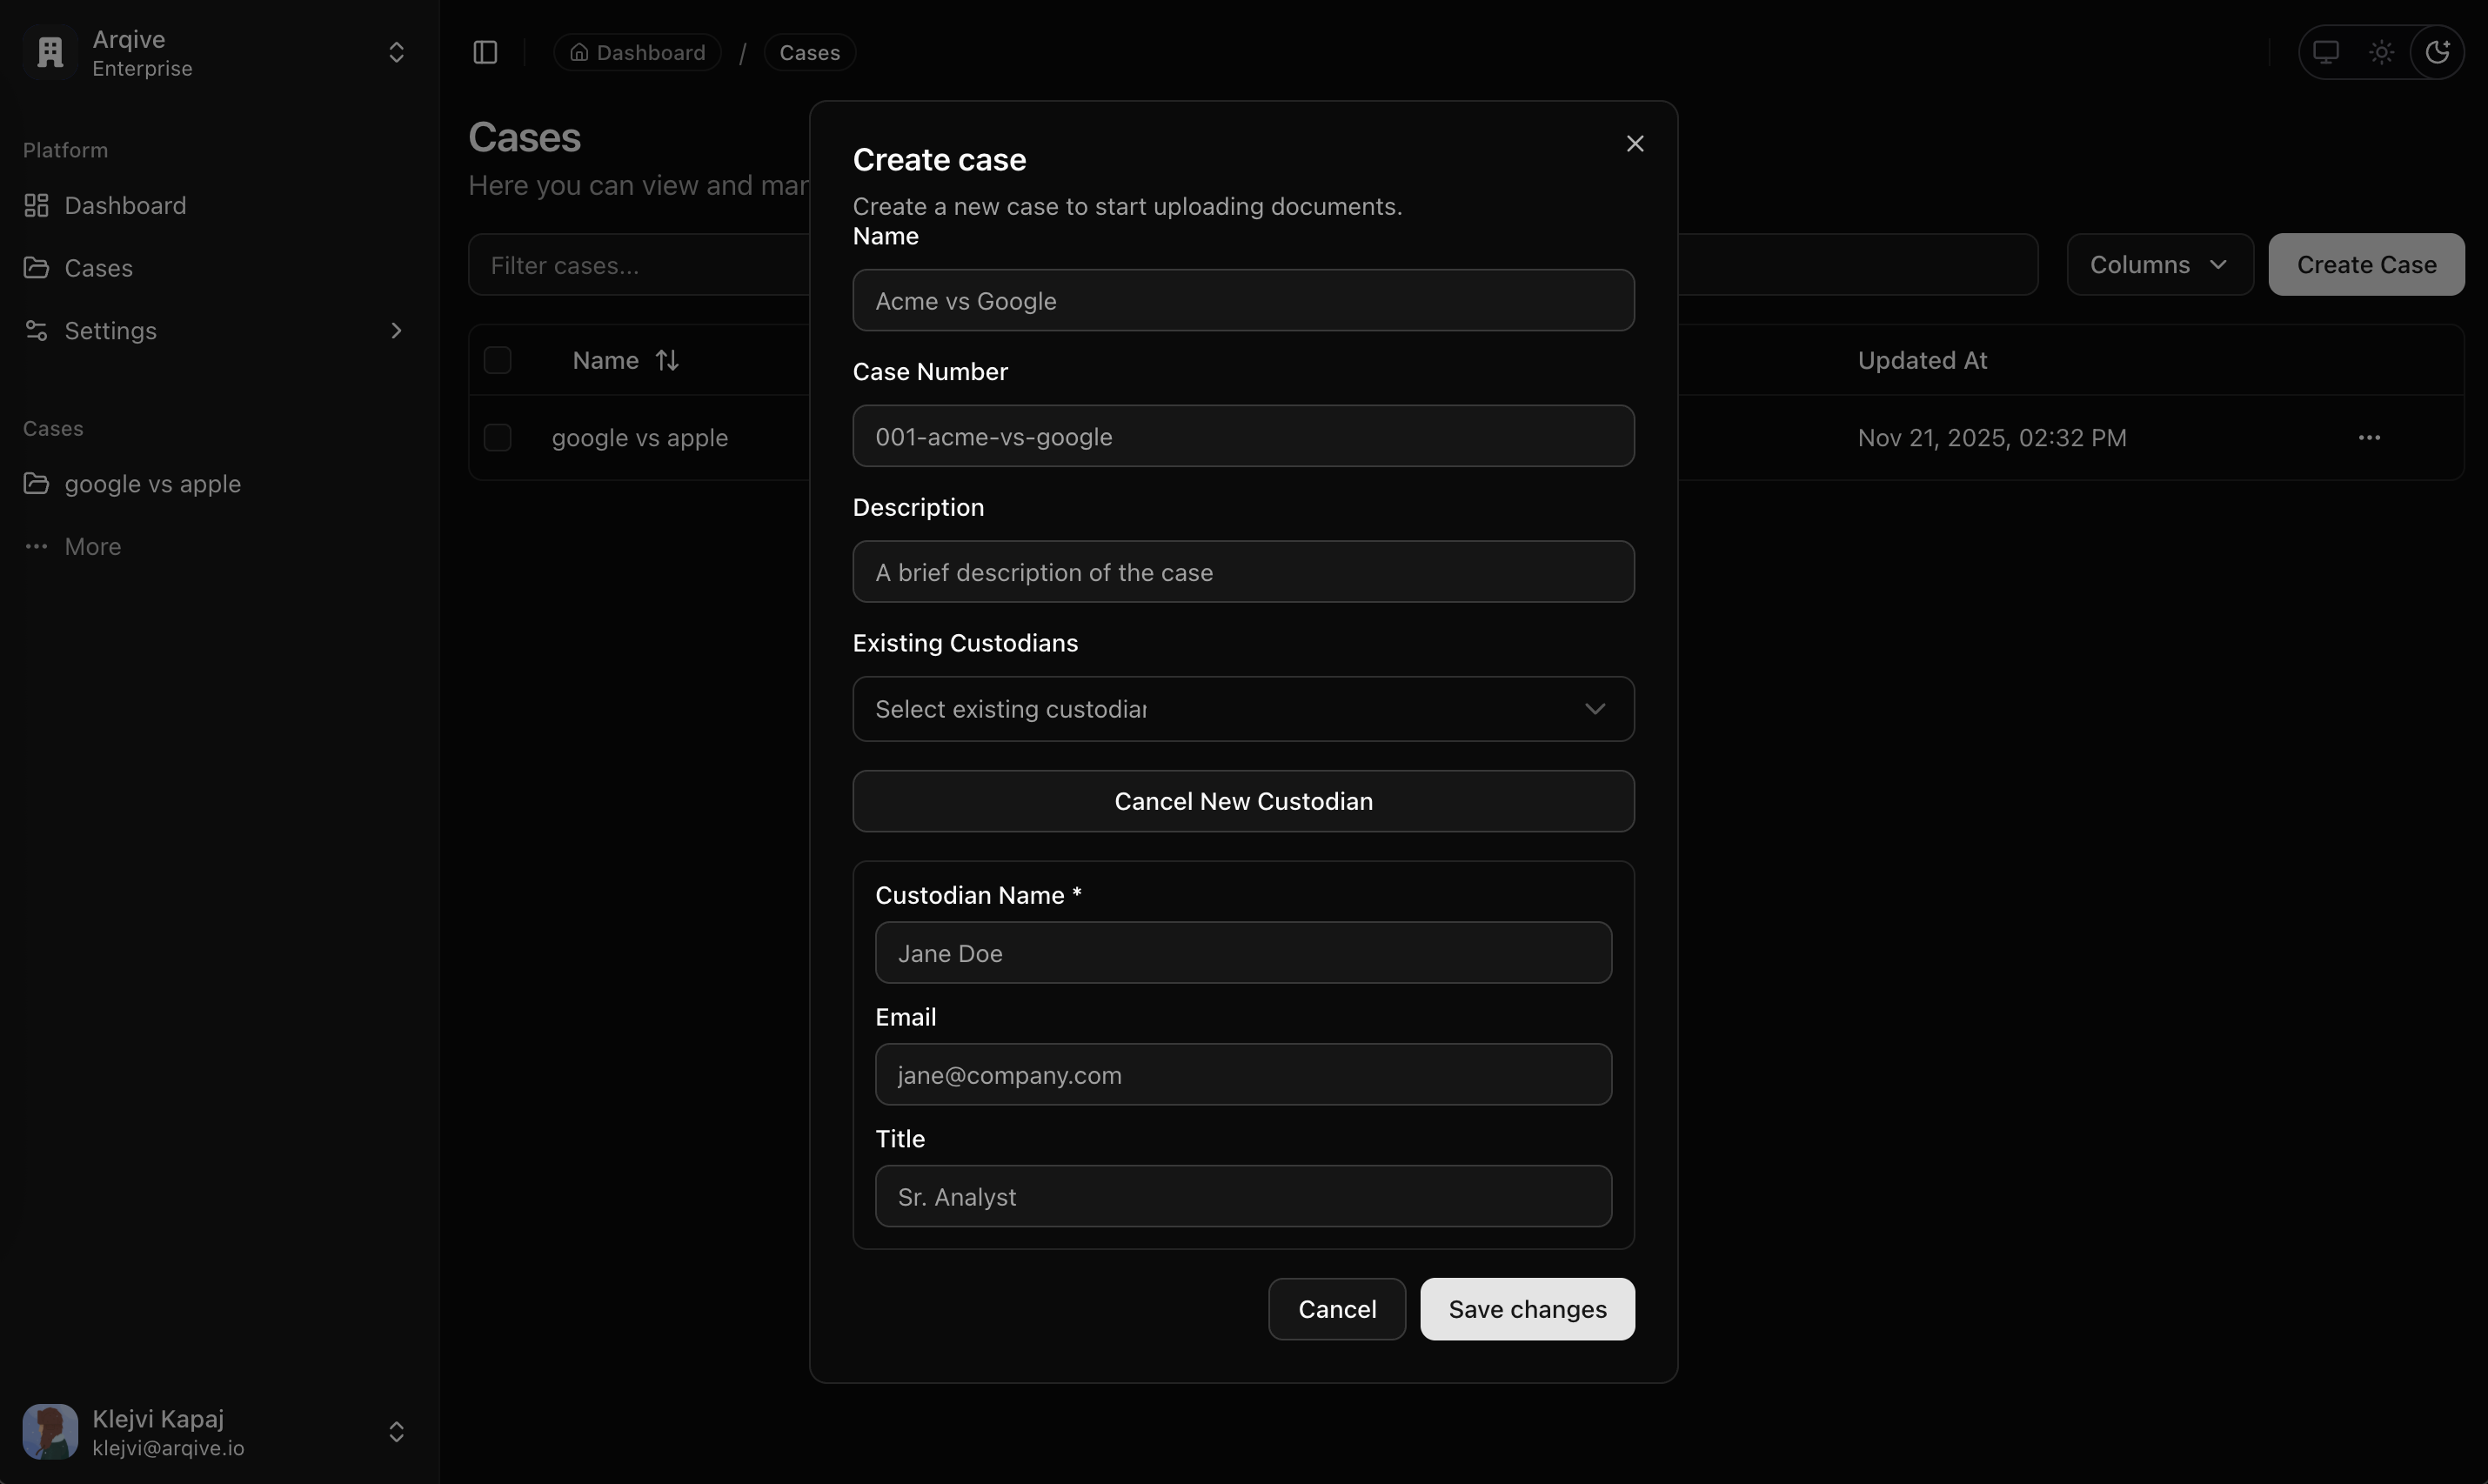This screenshot has width=2488, height=1484.
Task: Click the Custodian Name input field
Action: pyautogui.click(x=1243, y=953)
